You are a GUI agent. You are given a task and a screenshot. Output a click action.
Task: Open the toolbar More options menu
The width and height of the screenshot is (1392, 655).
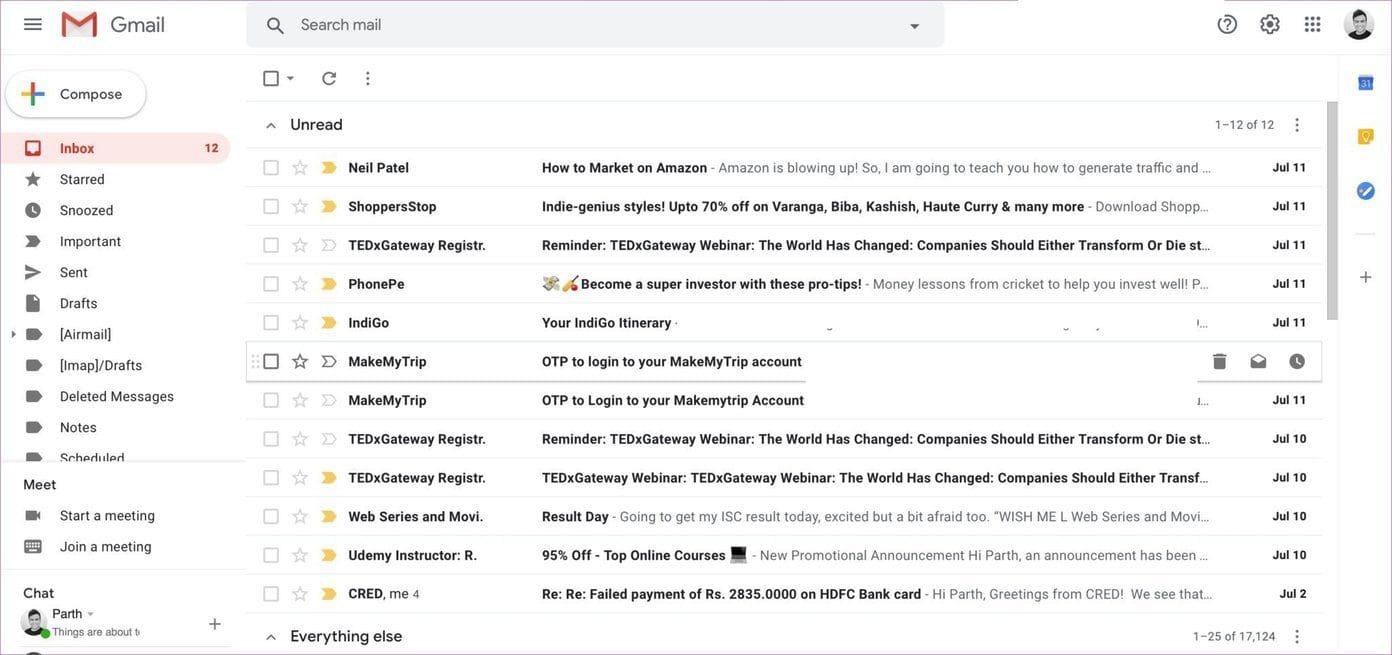367,78
